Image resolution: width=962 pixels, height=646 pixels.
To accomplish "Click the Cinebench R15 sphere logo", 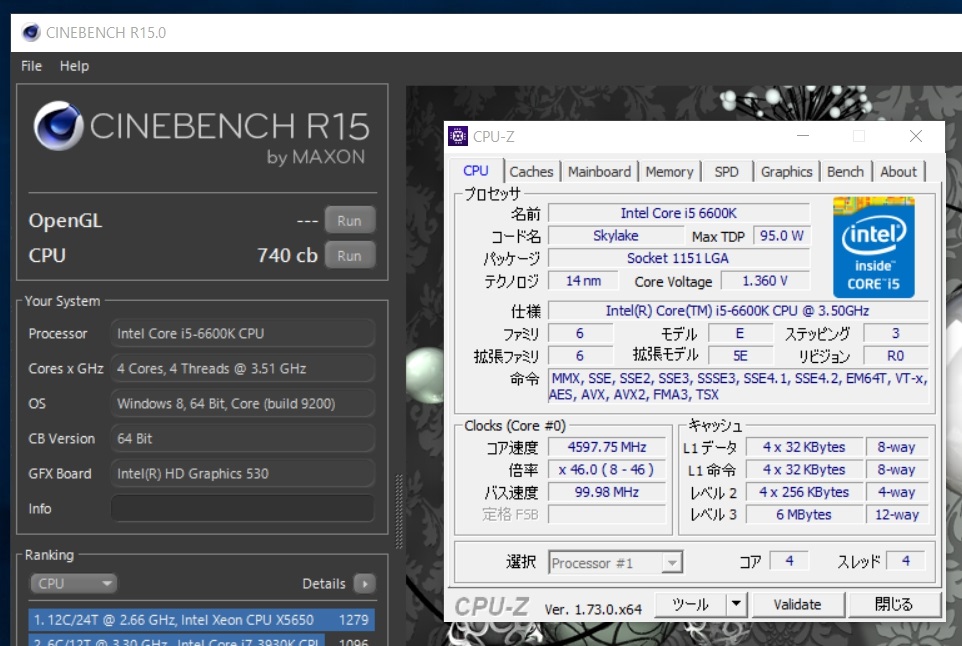I will coord(58,126).
